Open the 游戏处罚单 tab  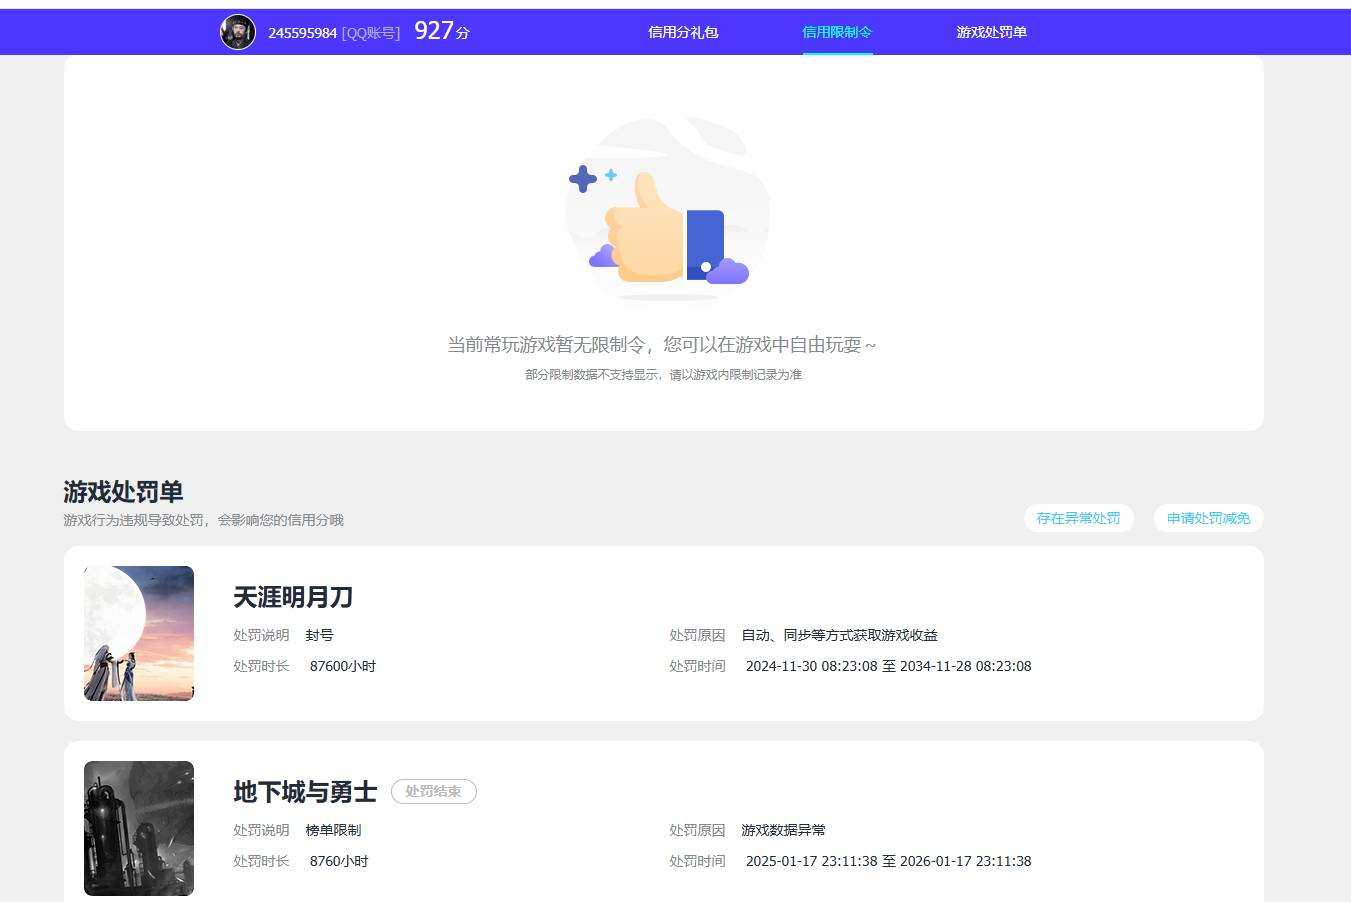(x=991, y=32)
